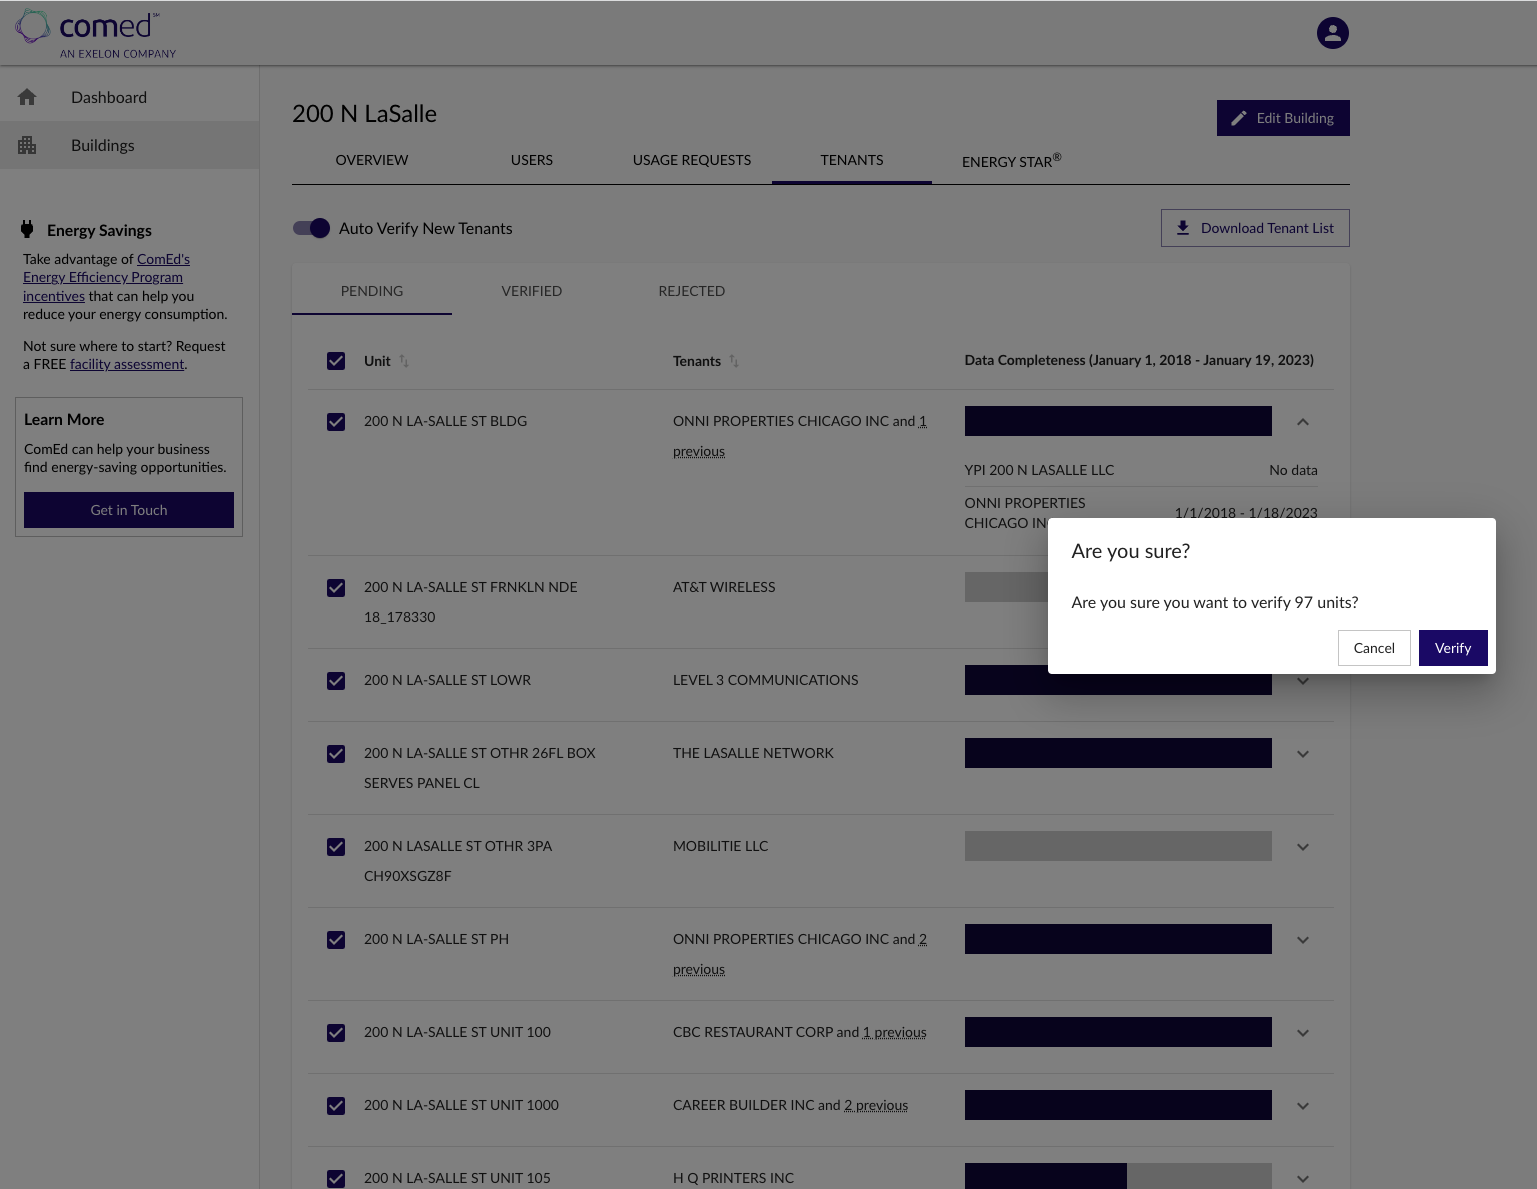1537x1189 pixels.
Task: Click Download Tenant List button
Action: pyautogui.click(x=1255, y=228)
